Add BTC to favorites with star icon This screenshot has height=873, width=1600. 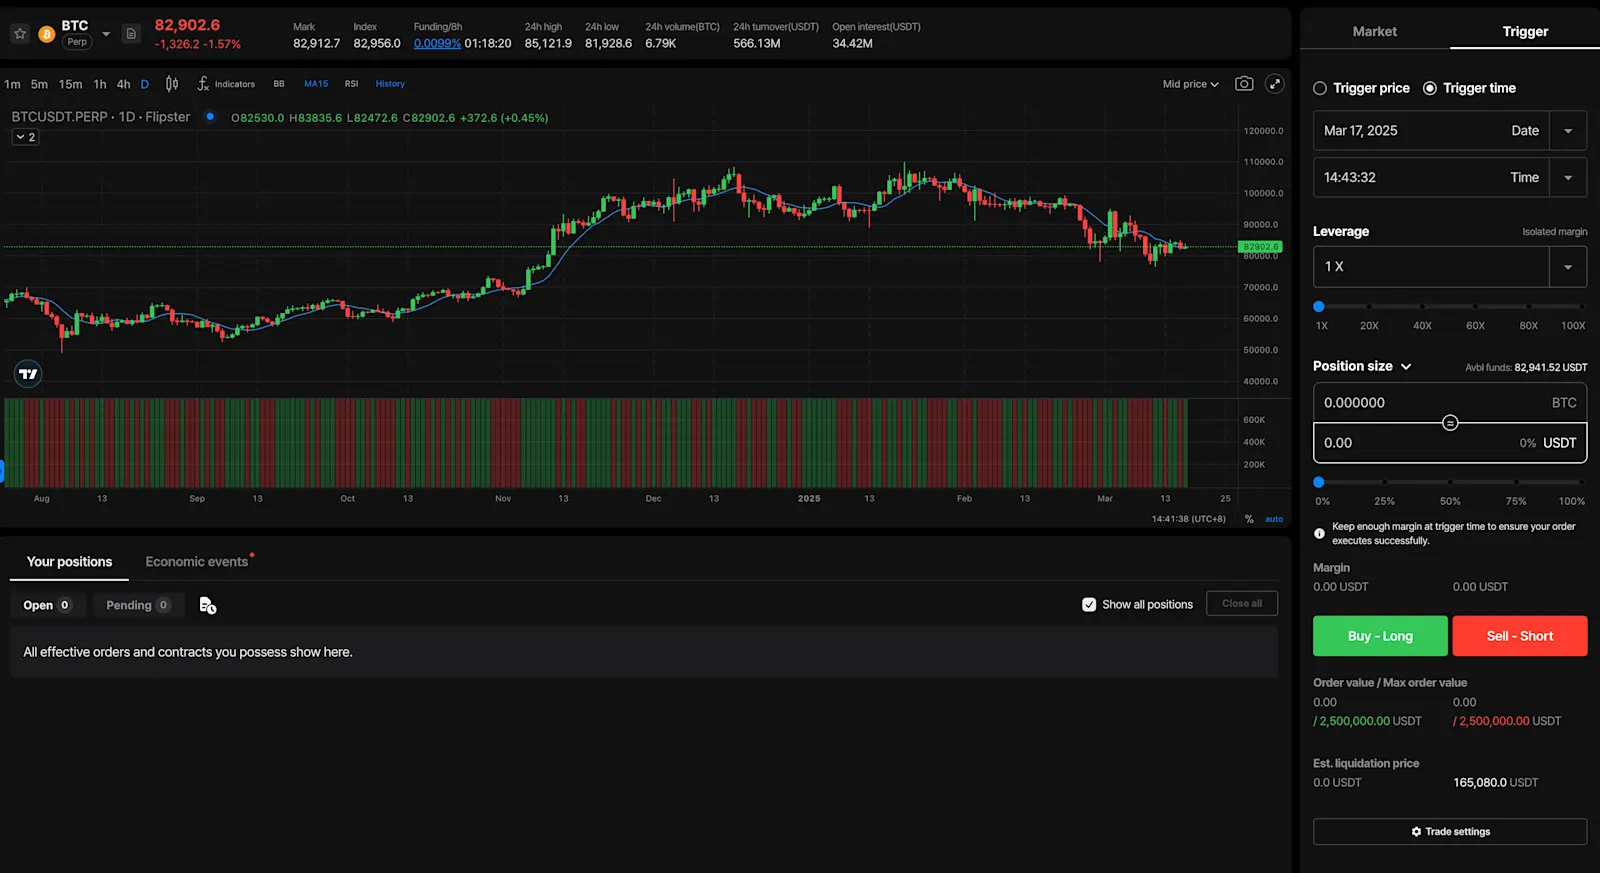pyautogui.click(x=20, y=34)
